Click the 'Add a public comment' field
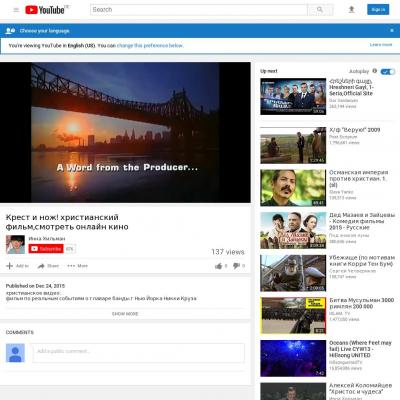The height and width of the screenshot is (400, 400). [x=138, y=353]
